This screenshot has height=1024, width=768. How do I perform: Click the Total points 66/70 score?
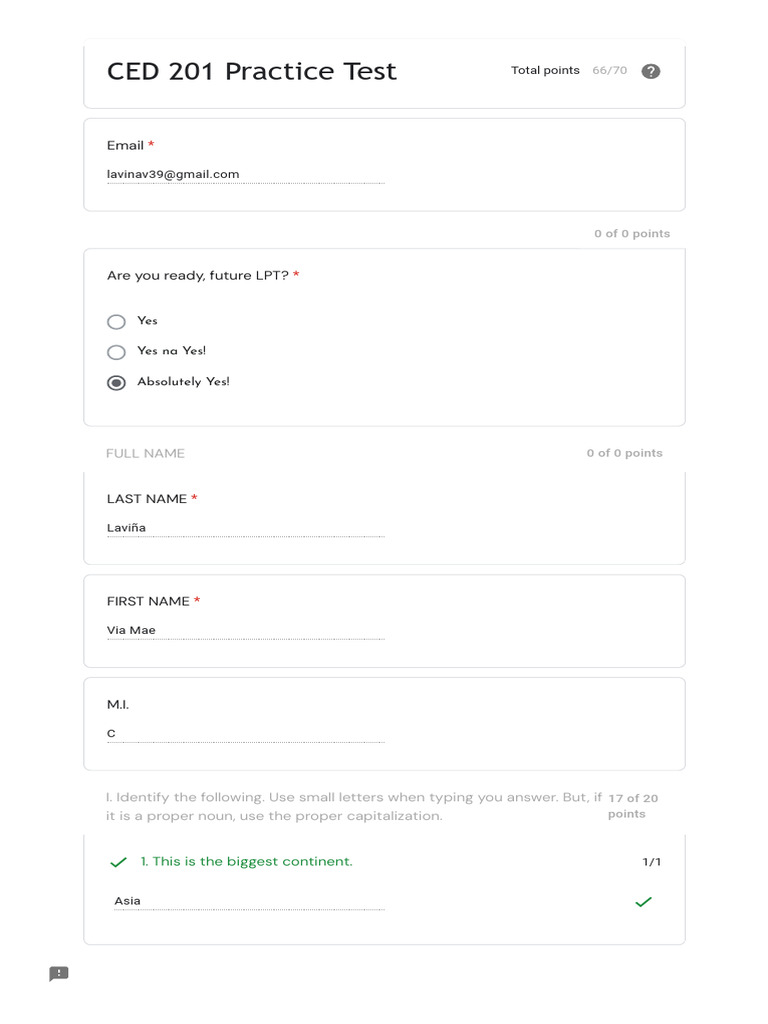pos(569,71)
